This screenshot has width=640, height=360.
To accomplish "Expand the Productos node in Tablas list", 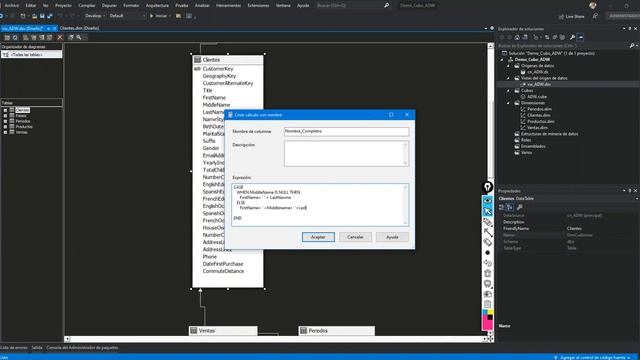I will coord(5,127).
